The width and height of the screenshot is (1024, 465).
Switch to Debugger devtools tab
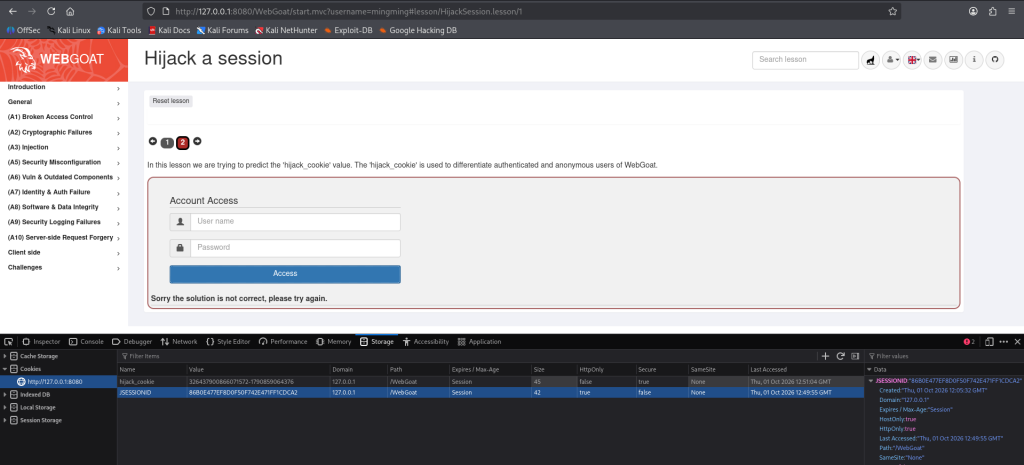tap(132, 342)
